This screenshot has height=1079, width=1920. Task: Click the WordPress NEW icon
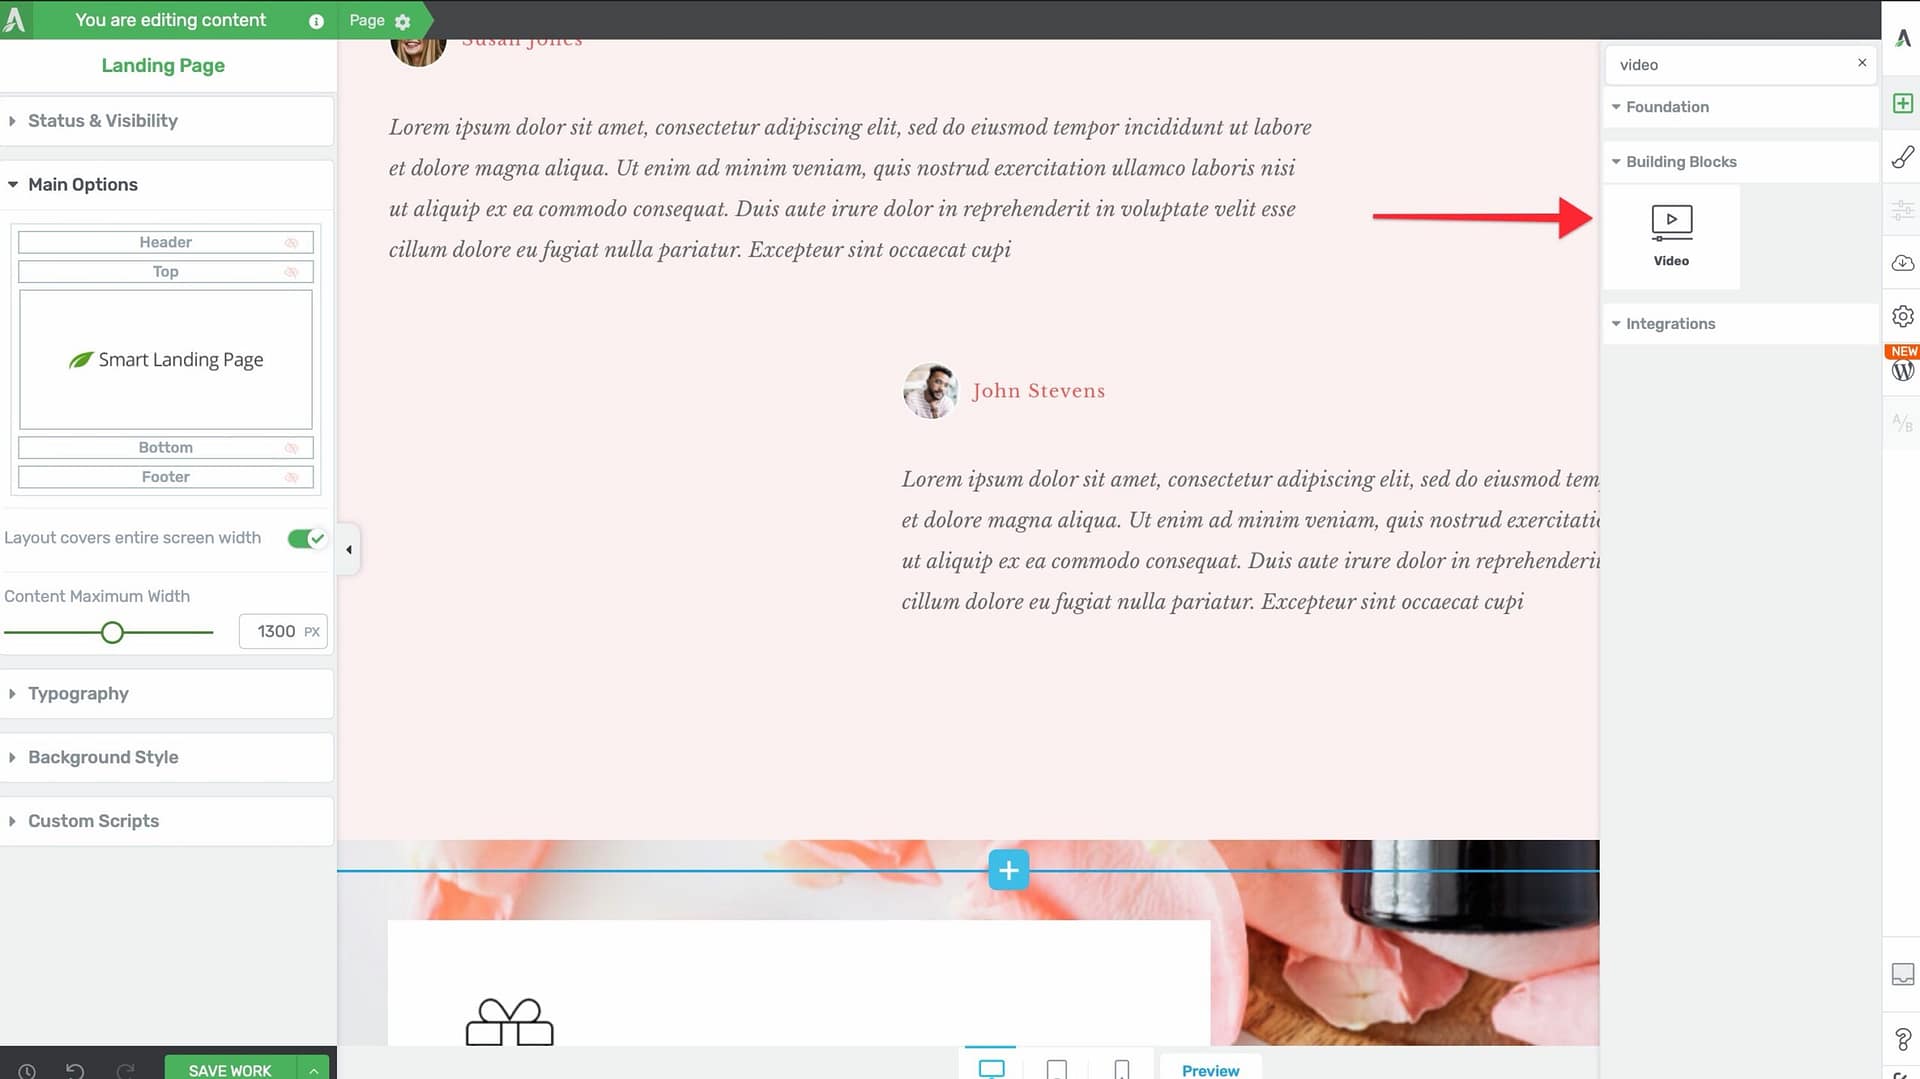click(1902, 369)
